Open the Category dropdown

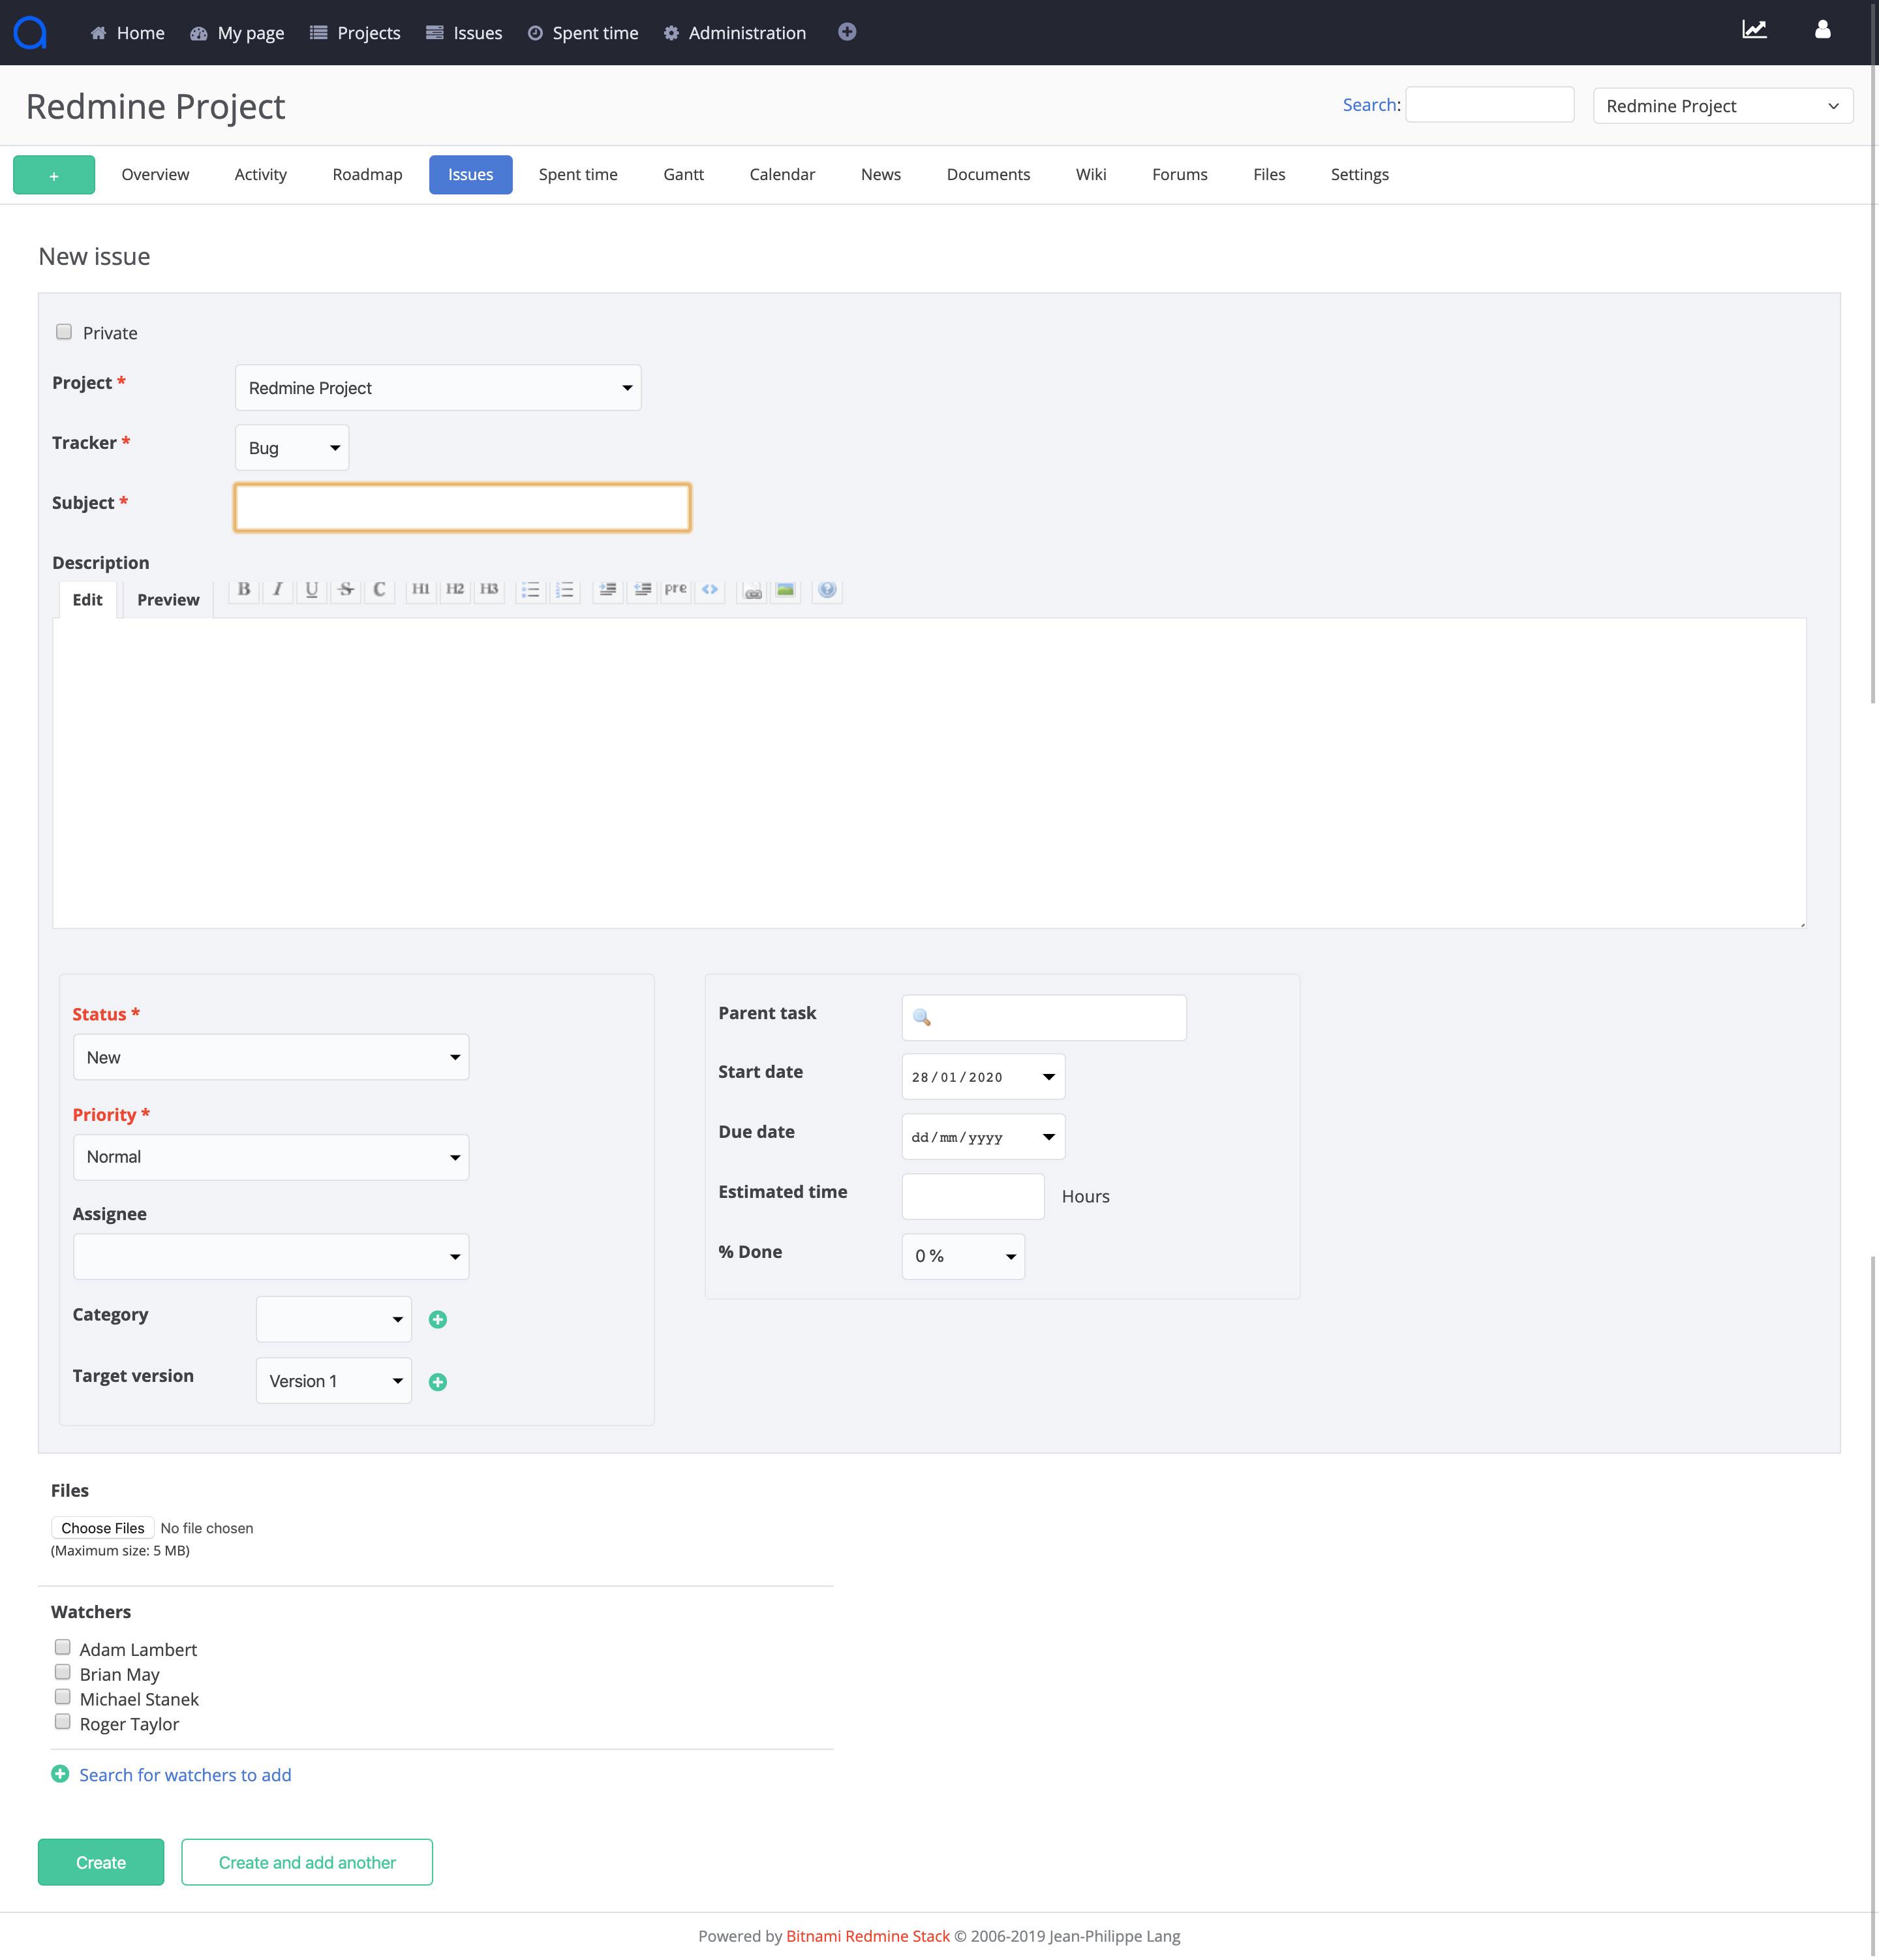(334, 1320)
